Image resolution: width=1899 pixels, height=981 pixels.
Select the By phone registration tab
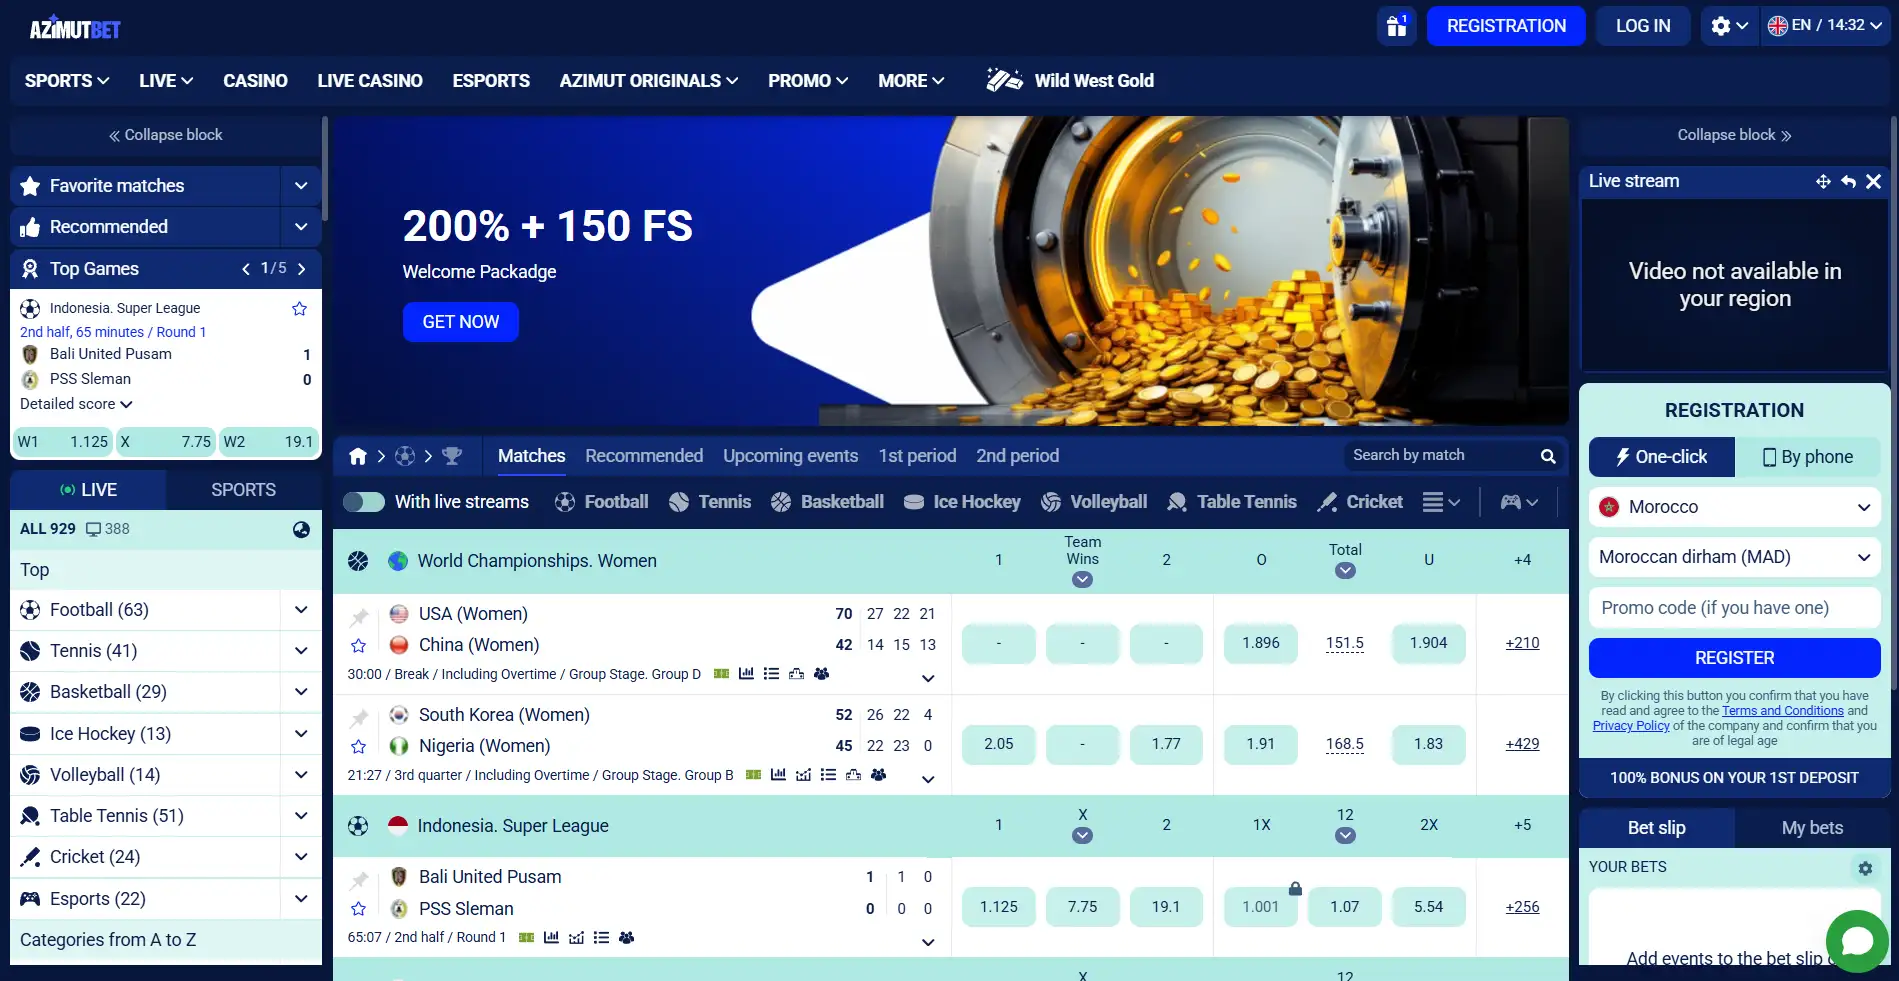tap(1807, 457)
